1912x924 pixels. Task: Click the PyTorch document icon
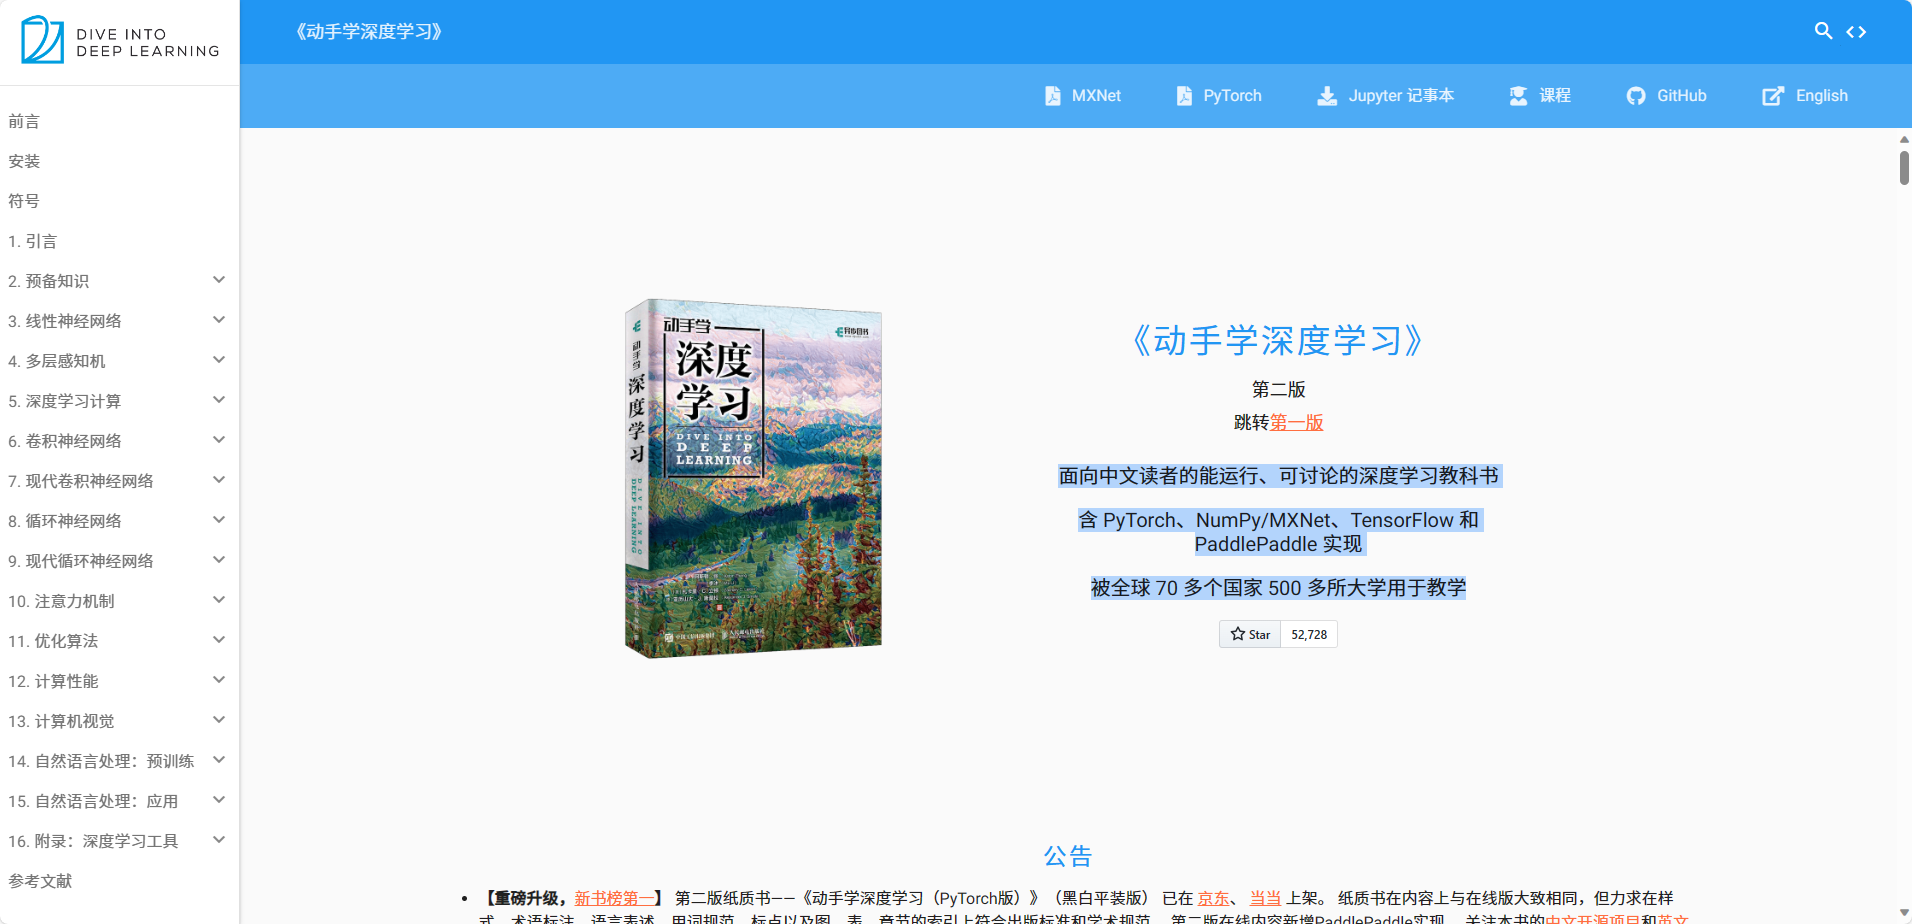tap(1184, 95)
